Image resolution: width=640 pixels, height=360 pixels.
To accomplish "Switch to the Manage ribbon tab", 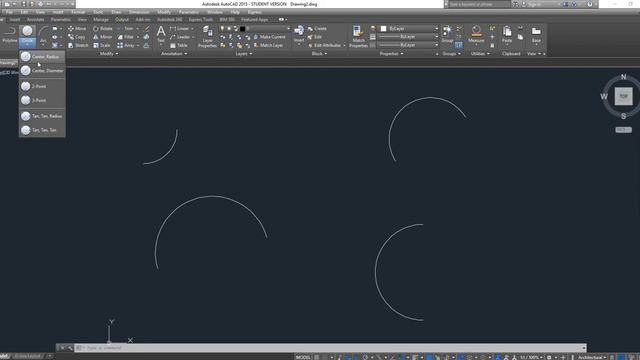I will tap(101, 19).
